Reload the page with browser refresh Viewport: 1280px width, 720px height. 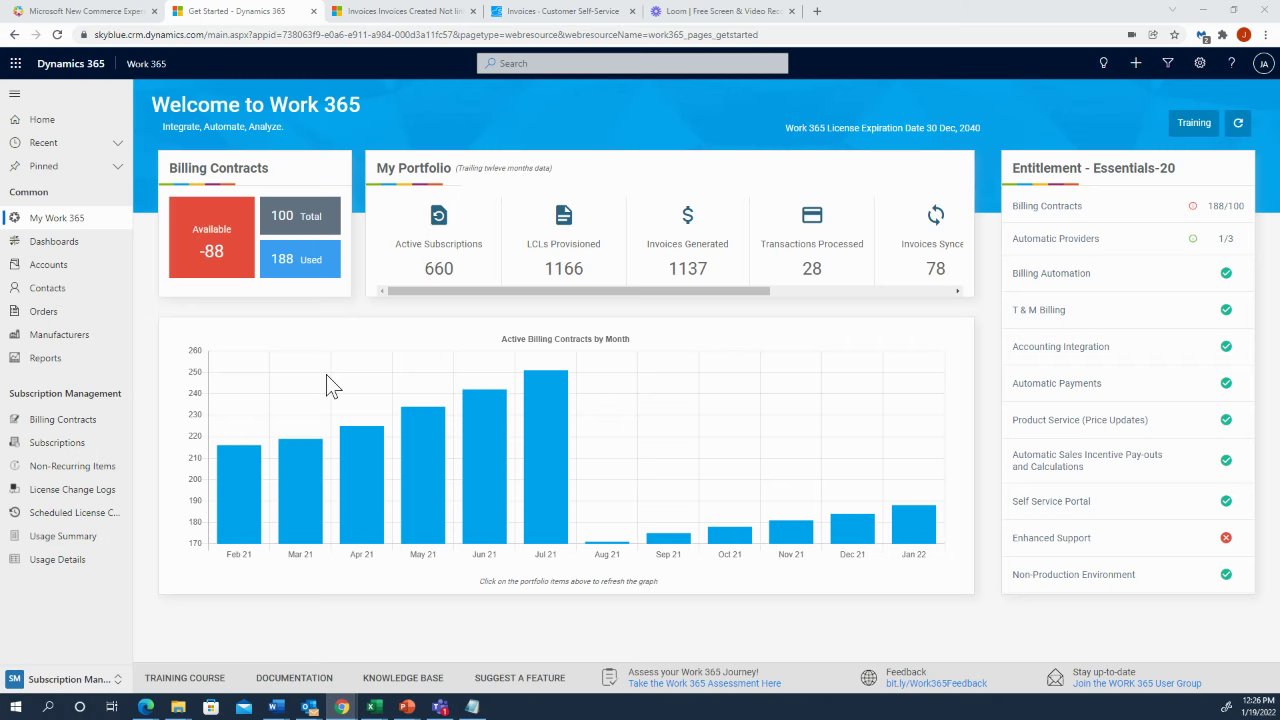tap(57, 34)
